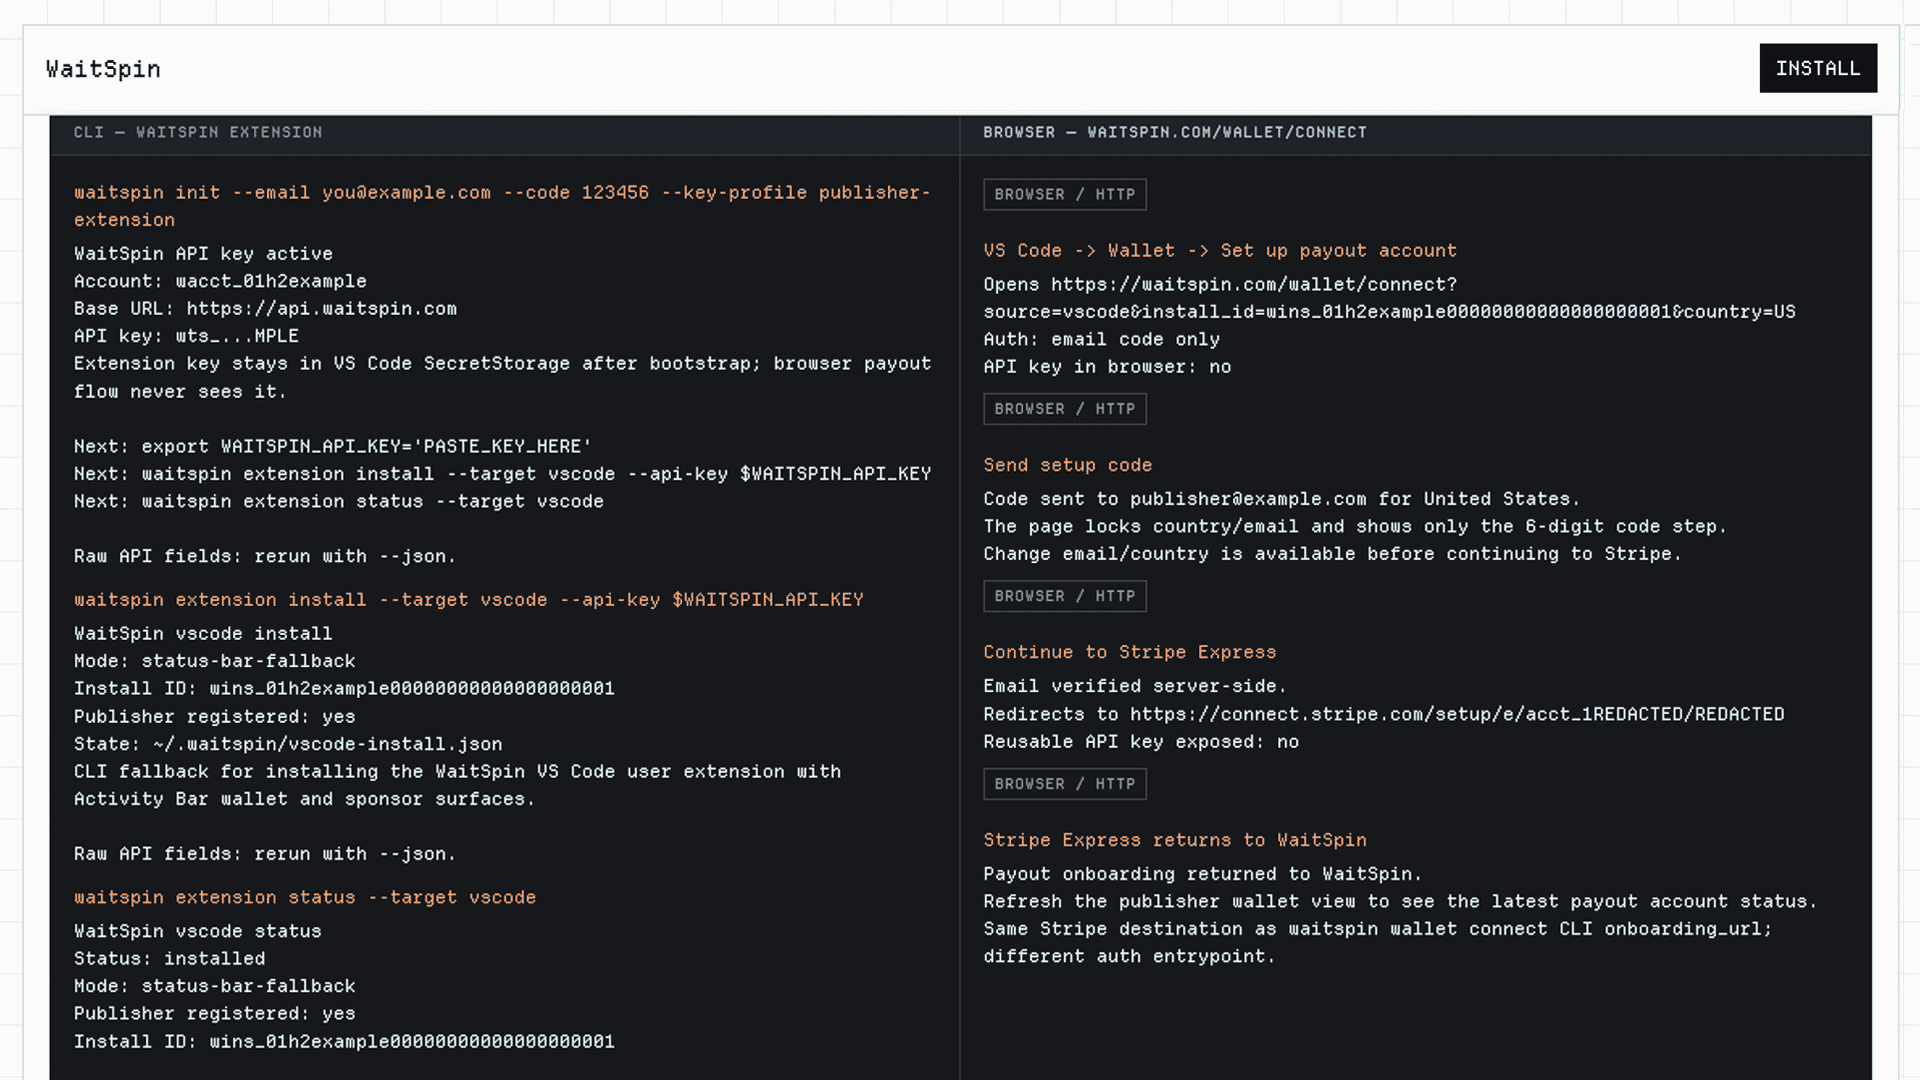Viewport: 1920px width, 1080px height.
Task: Select the CLI — WAITSPIN EXTENSION header
Action: coord(198,132)
